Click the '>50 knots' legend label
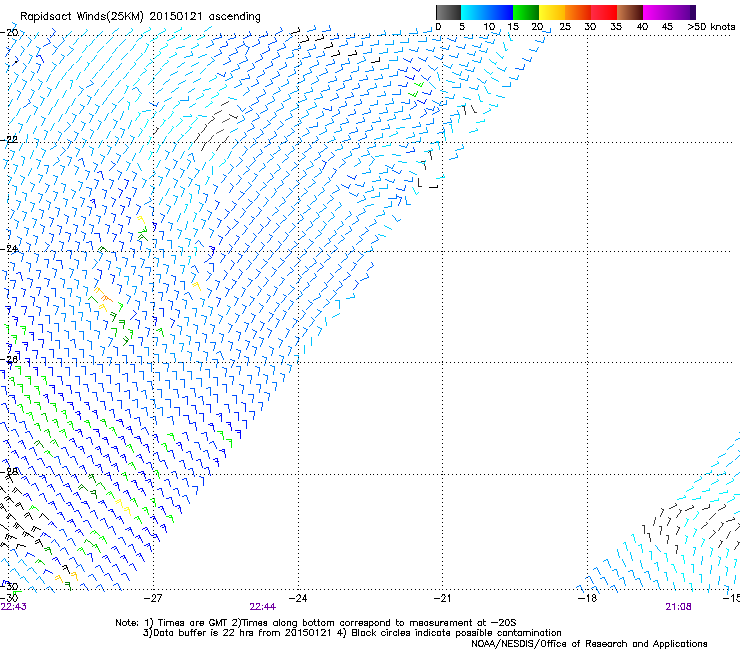The width and height of the screenshot is (740, 650). (x=711, y=27)
